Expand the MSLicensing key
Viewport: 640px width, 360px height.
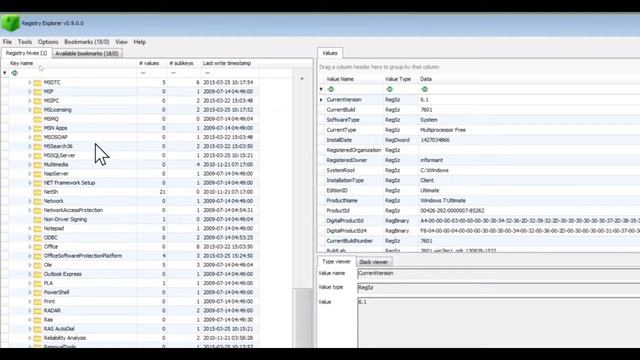tap(30, 110)
